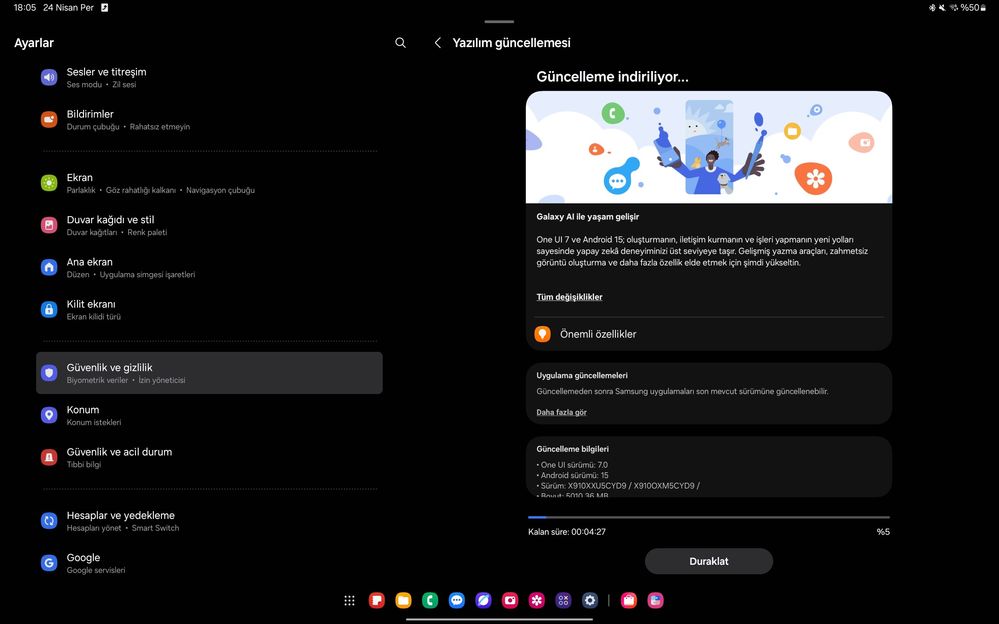Open Güvenlik ve acil durum settings
Viewport: 999px width, 624px height.
tap(209, 457)
